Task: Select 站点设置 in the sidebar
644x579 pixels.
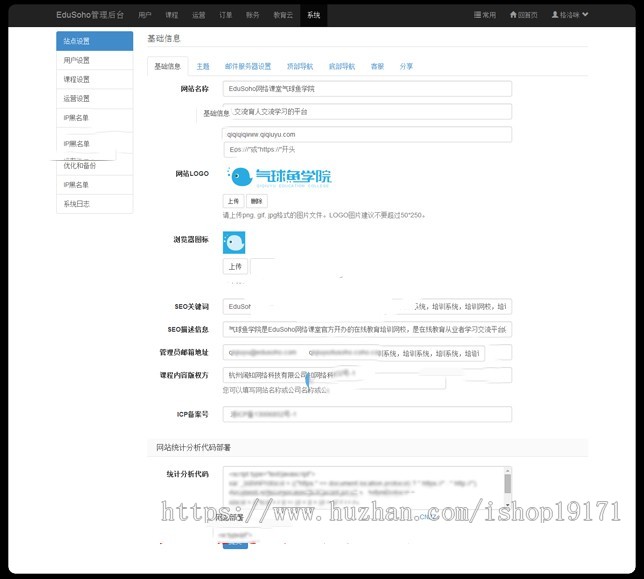Action: [x=94, y=41]
